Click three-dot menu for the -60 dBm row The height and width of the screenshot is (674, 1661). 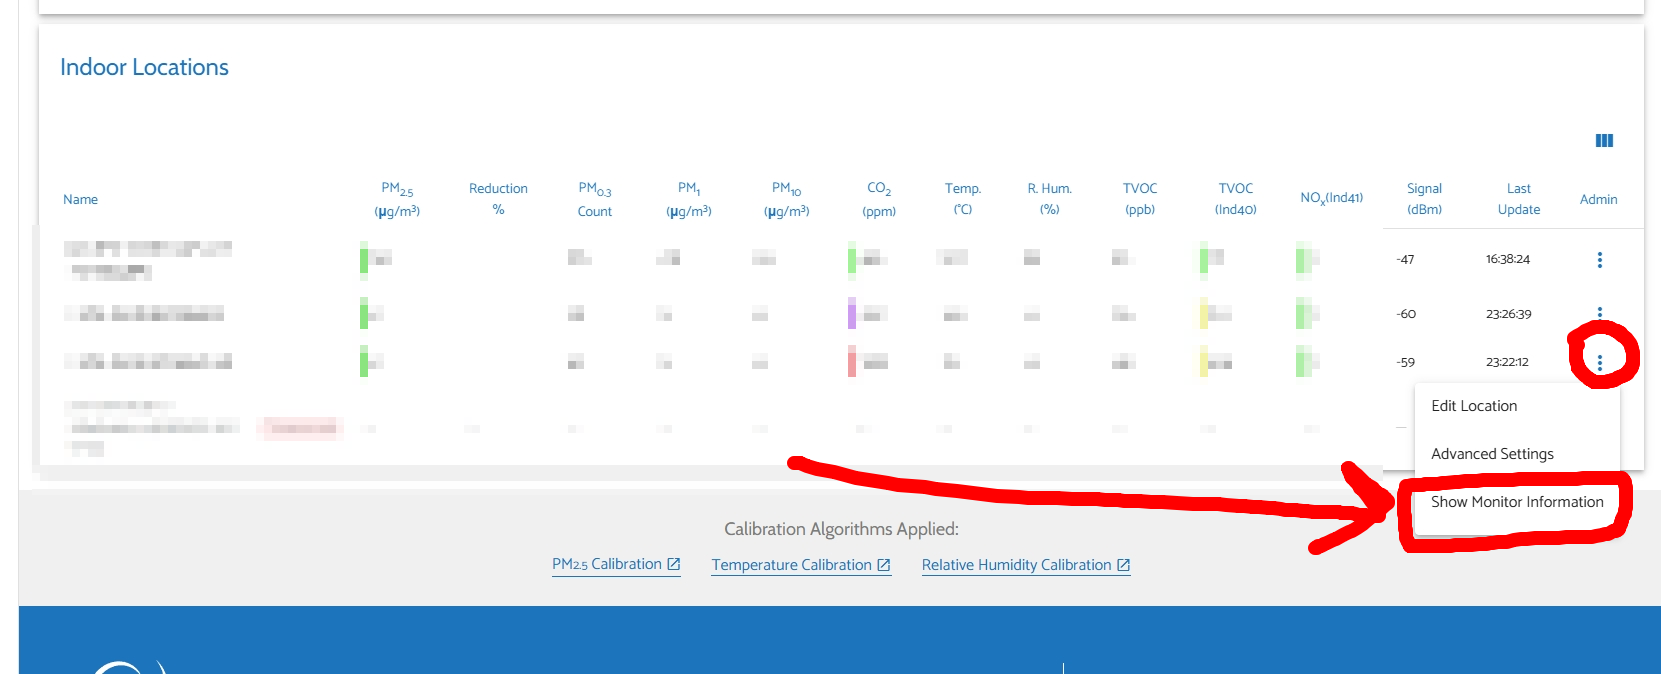[1599, 313]
